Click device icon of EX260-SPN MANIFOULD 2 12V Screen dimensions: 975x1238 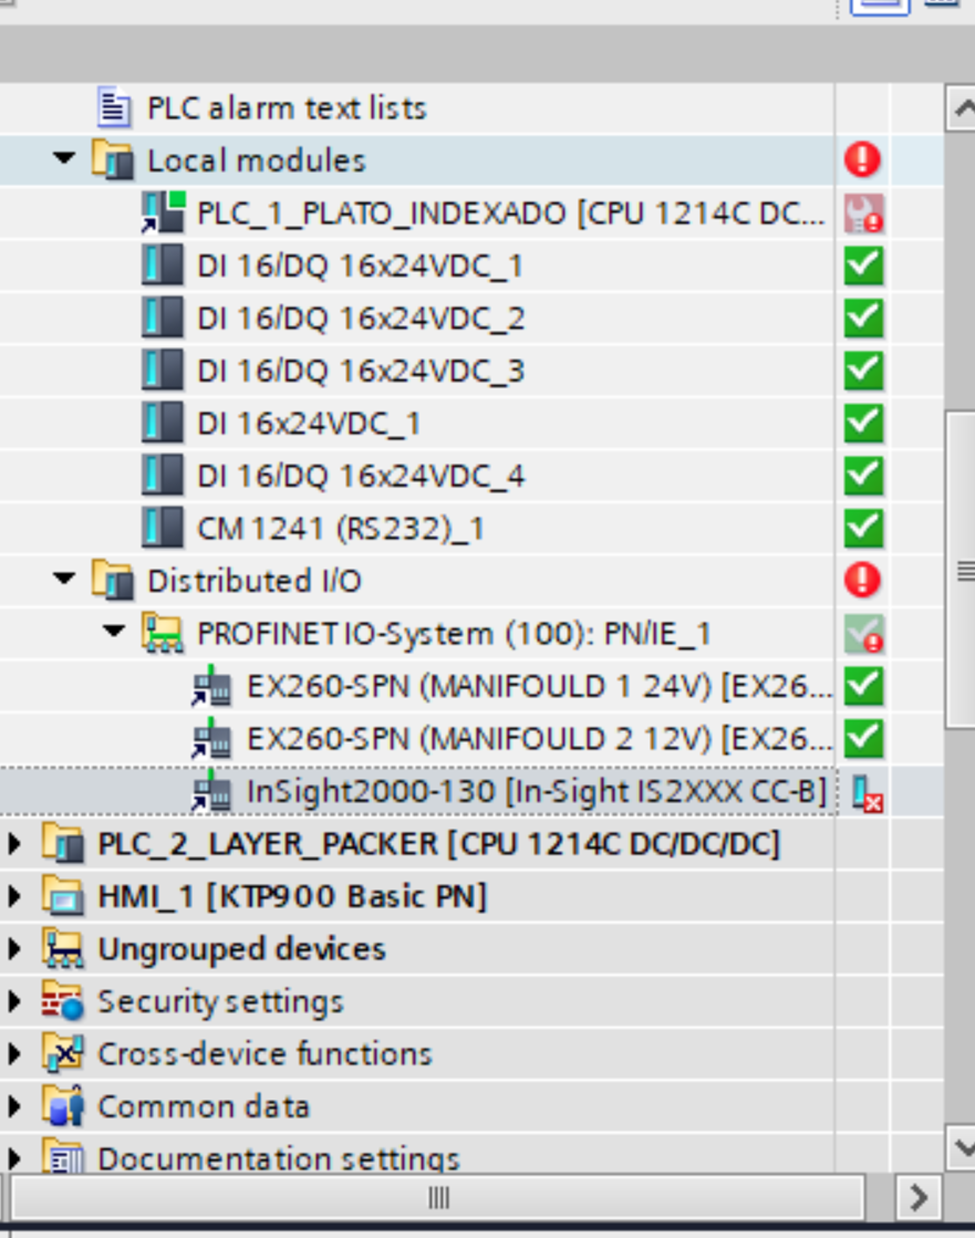point(212,739)
